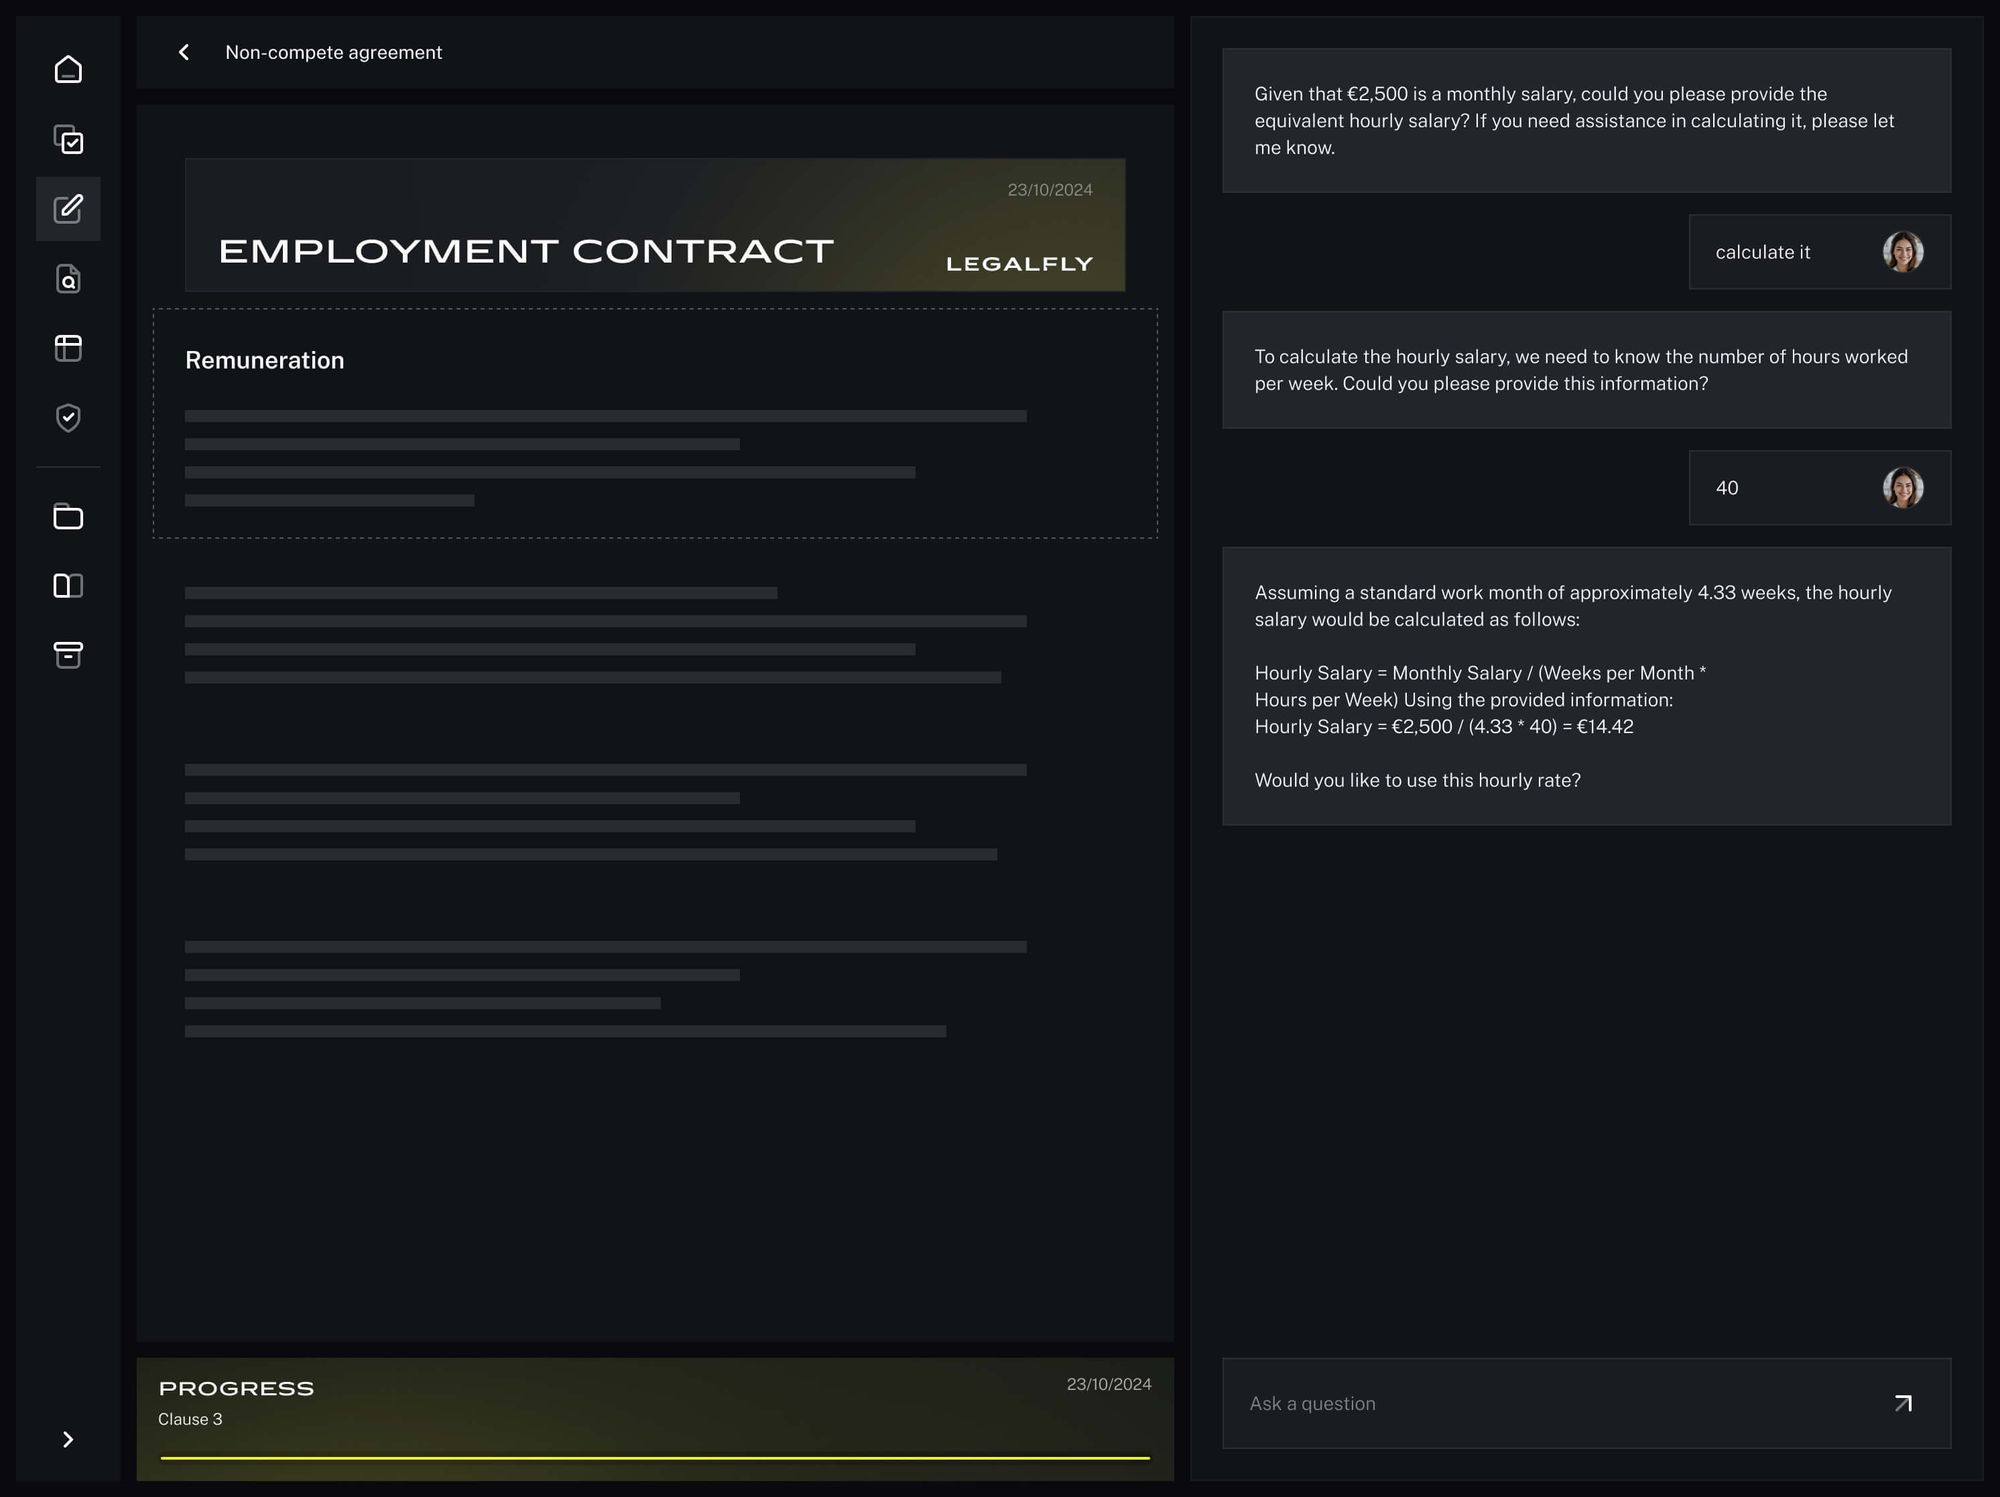The image size is (2000, 1497).
Task: Click the user avatar beside "calculate it"
Action: [1902, 252]
